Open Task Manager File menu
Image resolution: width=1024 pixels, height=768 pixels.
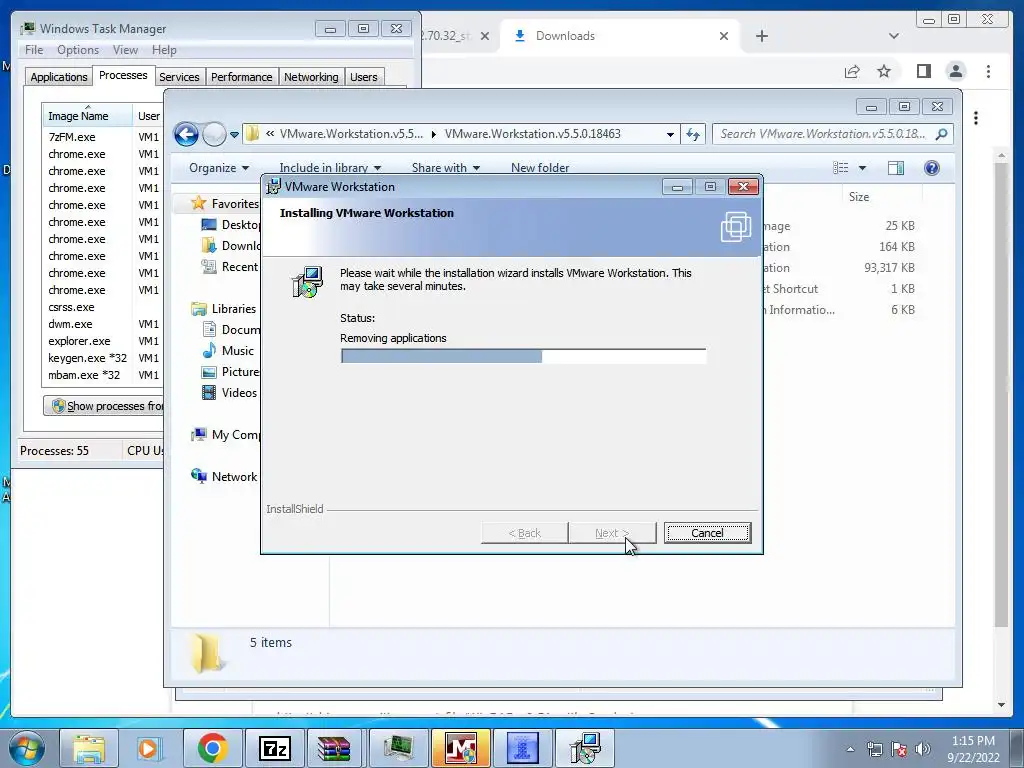click(x=34, y=50)
